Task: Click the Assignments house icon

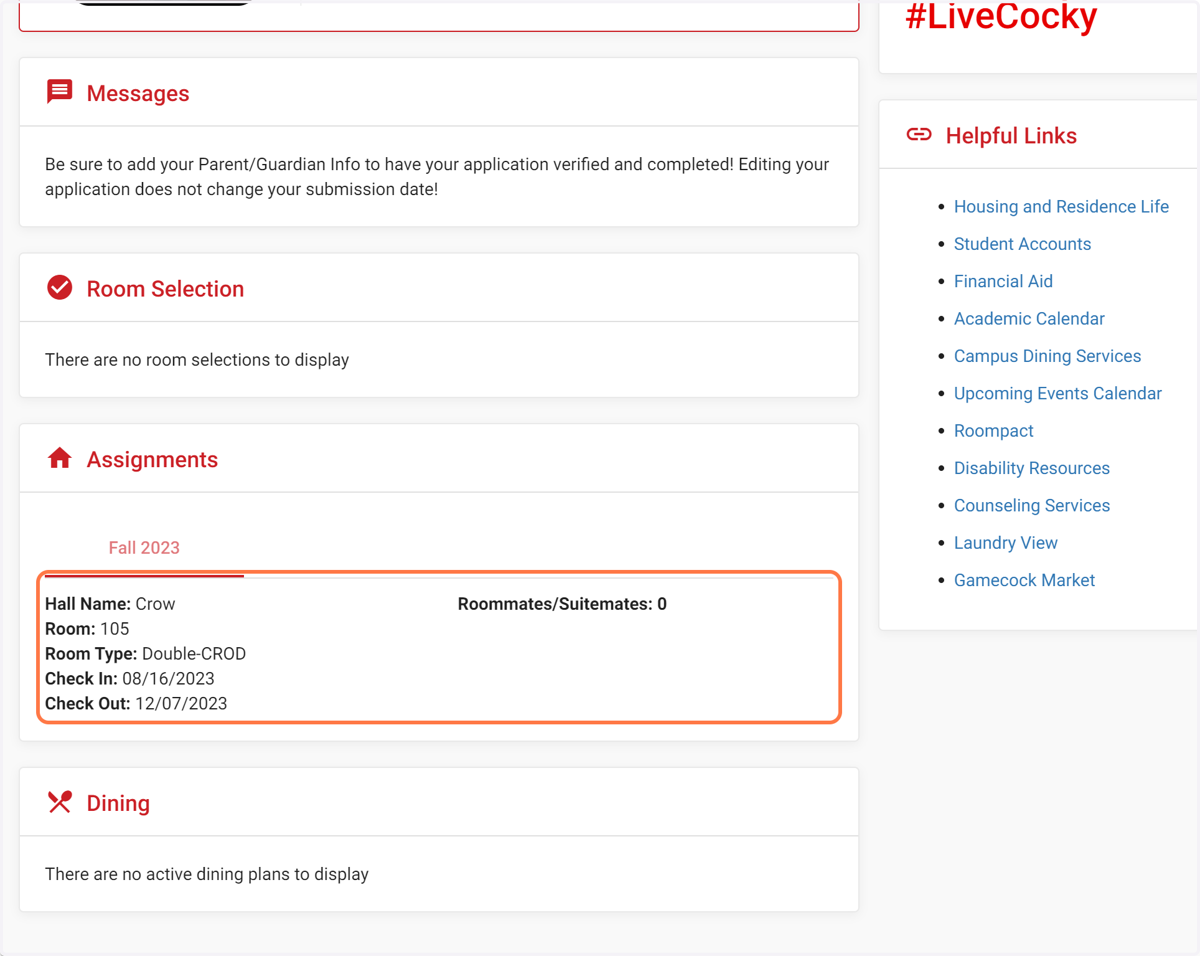Action: (60, 458)
